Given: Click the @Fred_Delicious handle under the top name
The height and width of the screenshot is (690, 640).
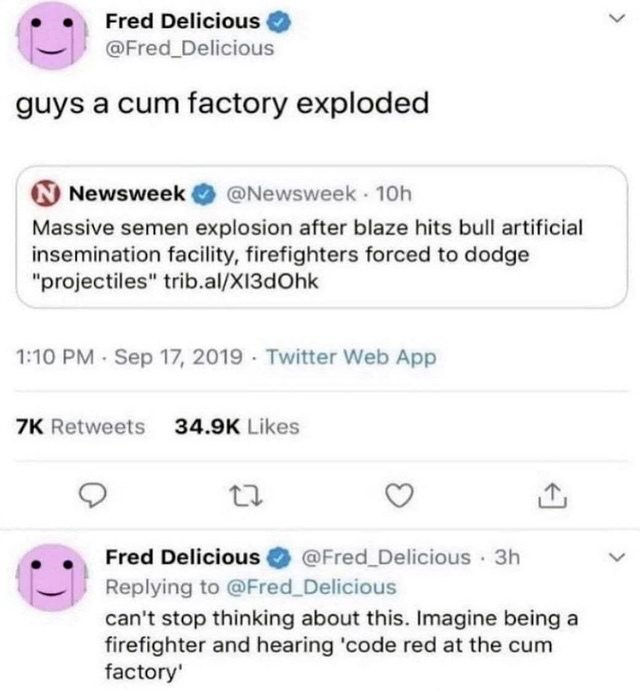Looking at the screenshot, I should click(189, 48).
